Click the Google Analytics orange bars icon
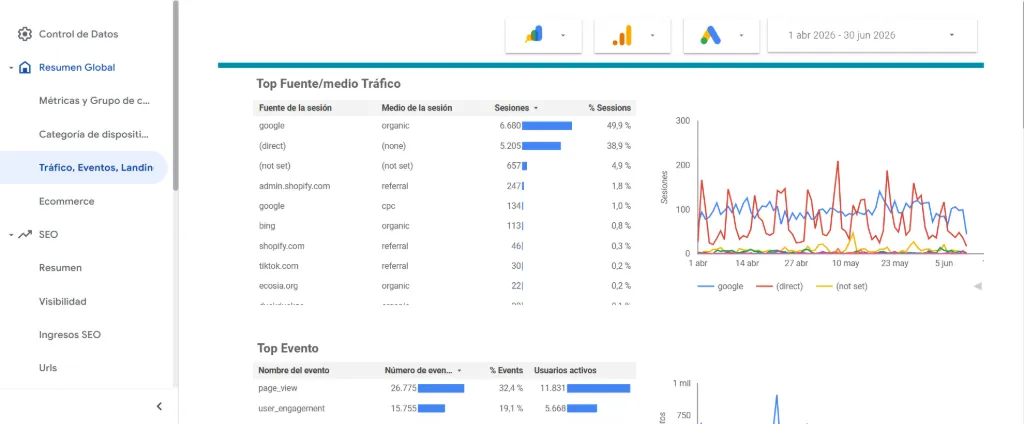1024x424 pixels. click(x=622, y=35)
